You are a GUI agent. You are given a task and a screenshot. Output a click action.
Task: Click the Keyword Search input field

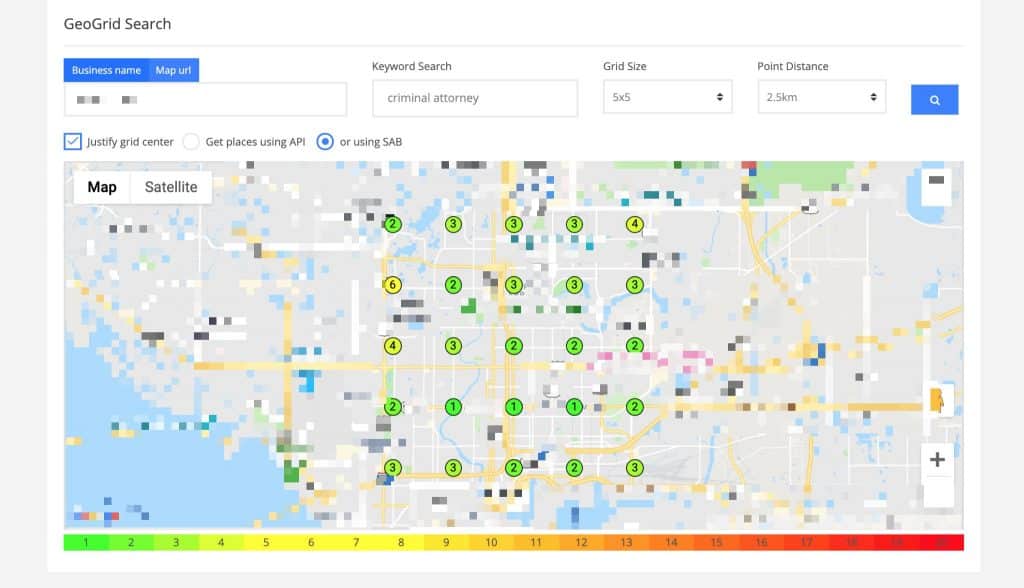coord(474,98)
